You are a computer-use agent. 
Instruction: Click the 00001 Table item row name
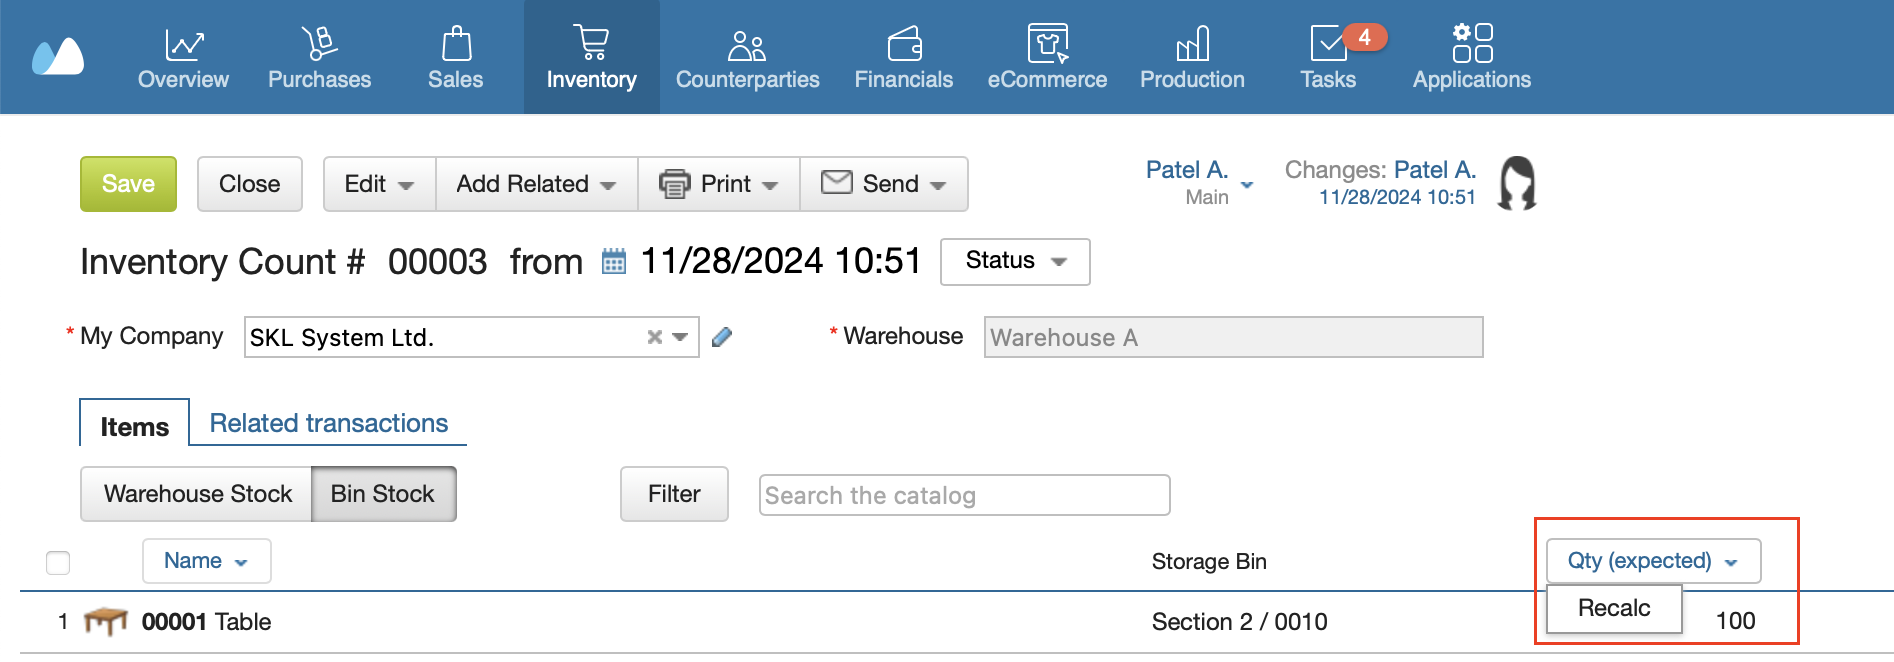(207, 622)
